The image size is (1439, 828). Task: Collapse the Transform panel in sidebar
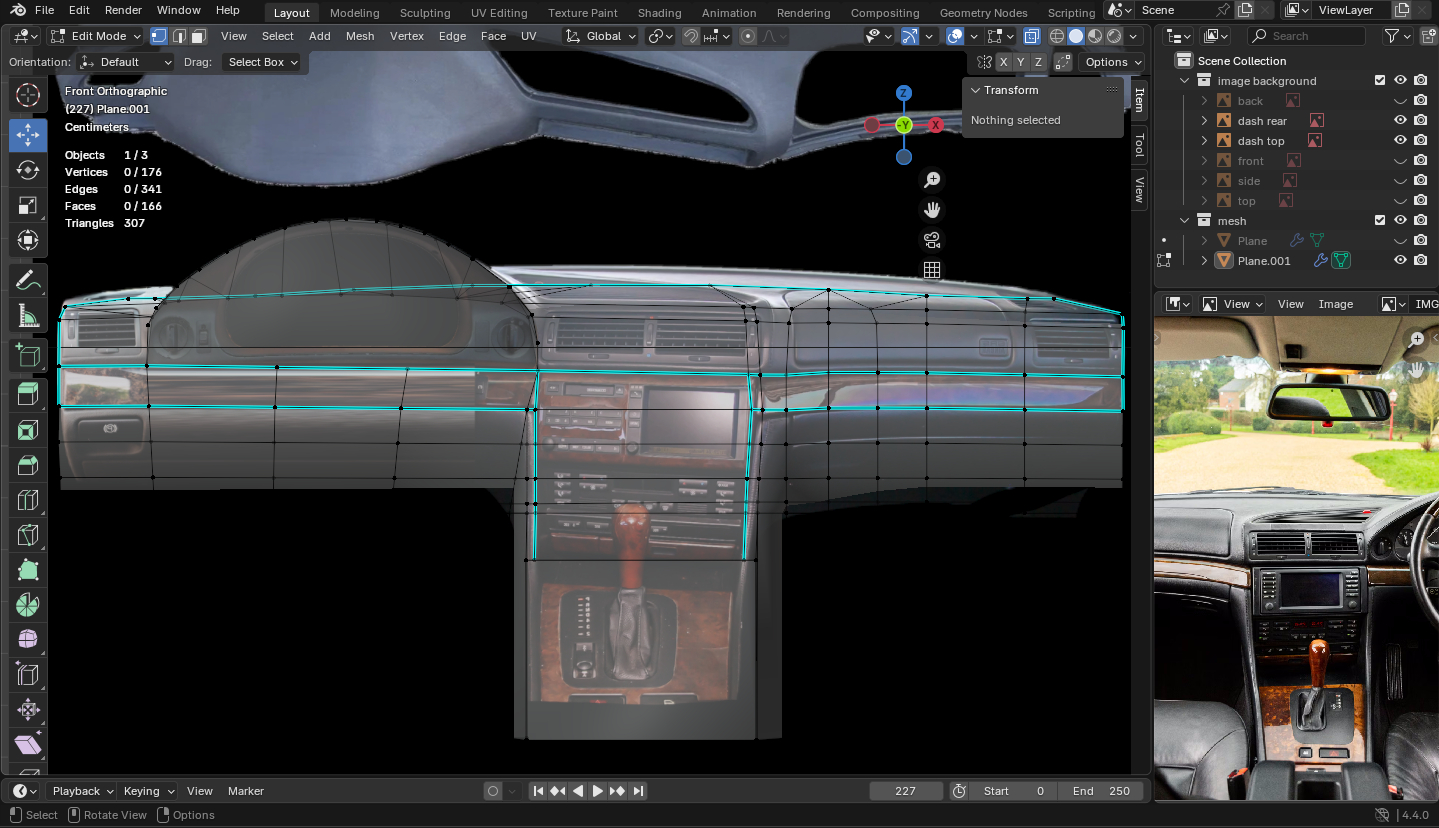point(976,90)
